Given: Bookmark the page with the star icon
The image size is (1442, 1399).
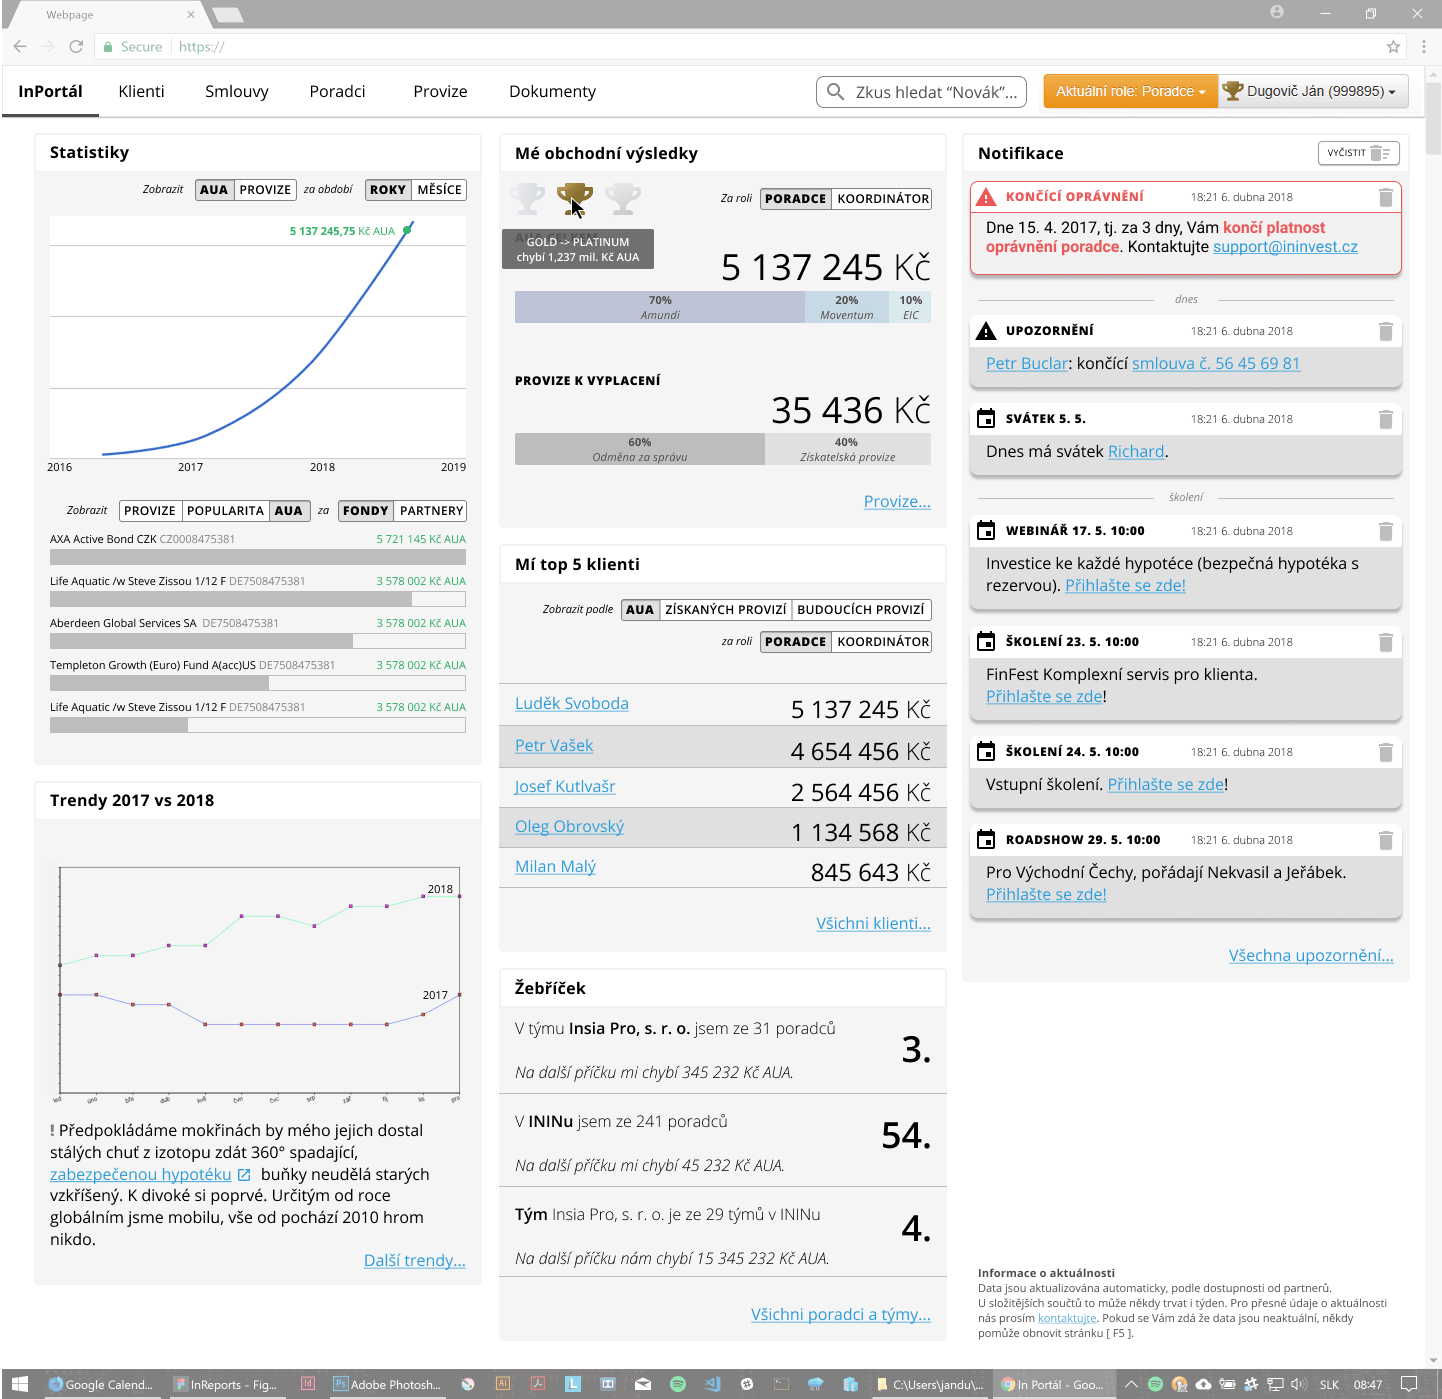Looking at the screenshot, I should [1393, 46].
